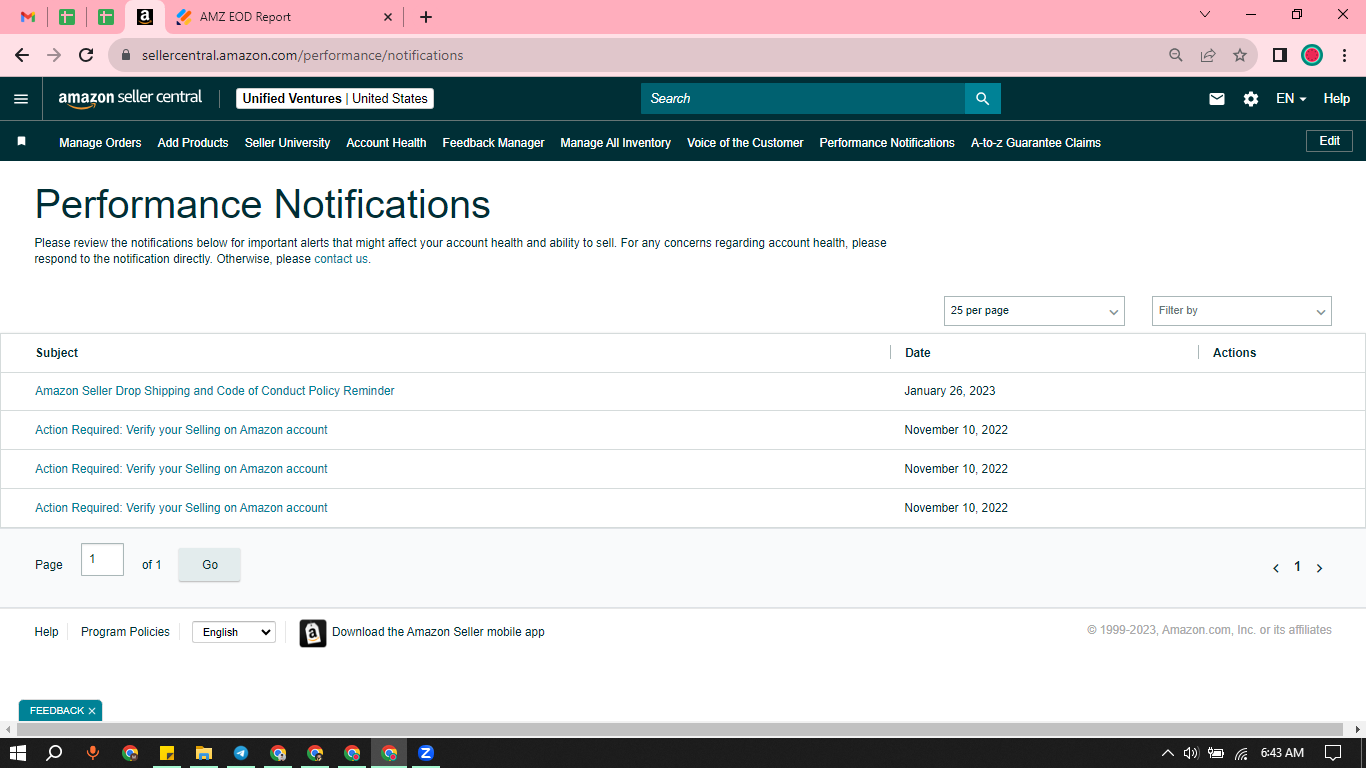Switch to second green spreadsheet tab

105,17
